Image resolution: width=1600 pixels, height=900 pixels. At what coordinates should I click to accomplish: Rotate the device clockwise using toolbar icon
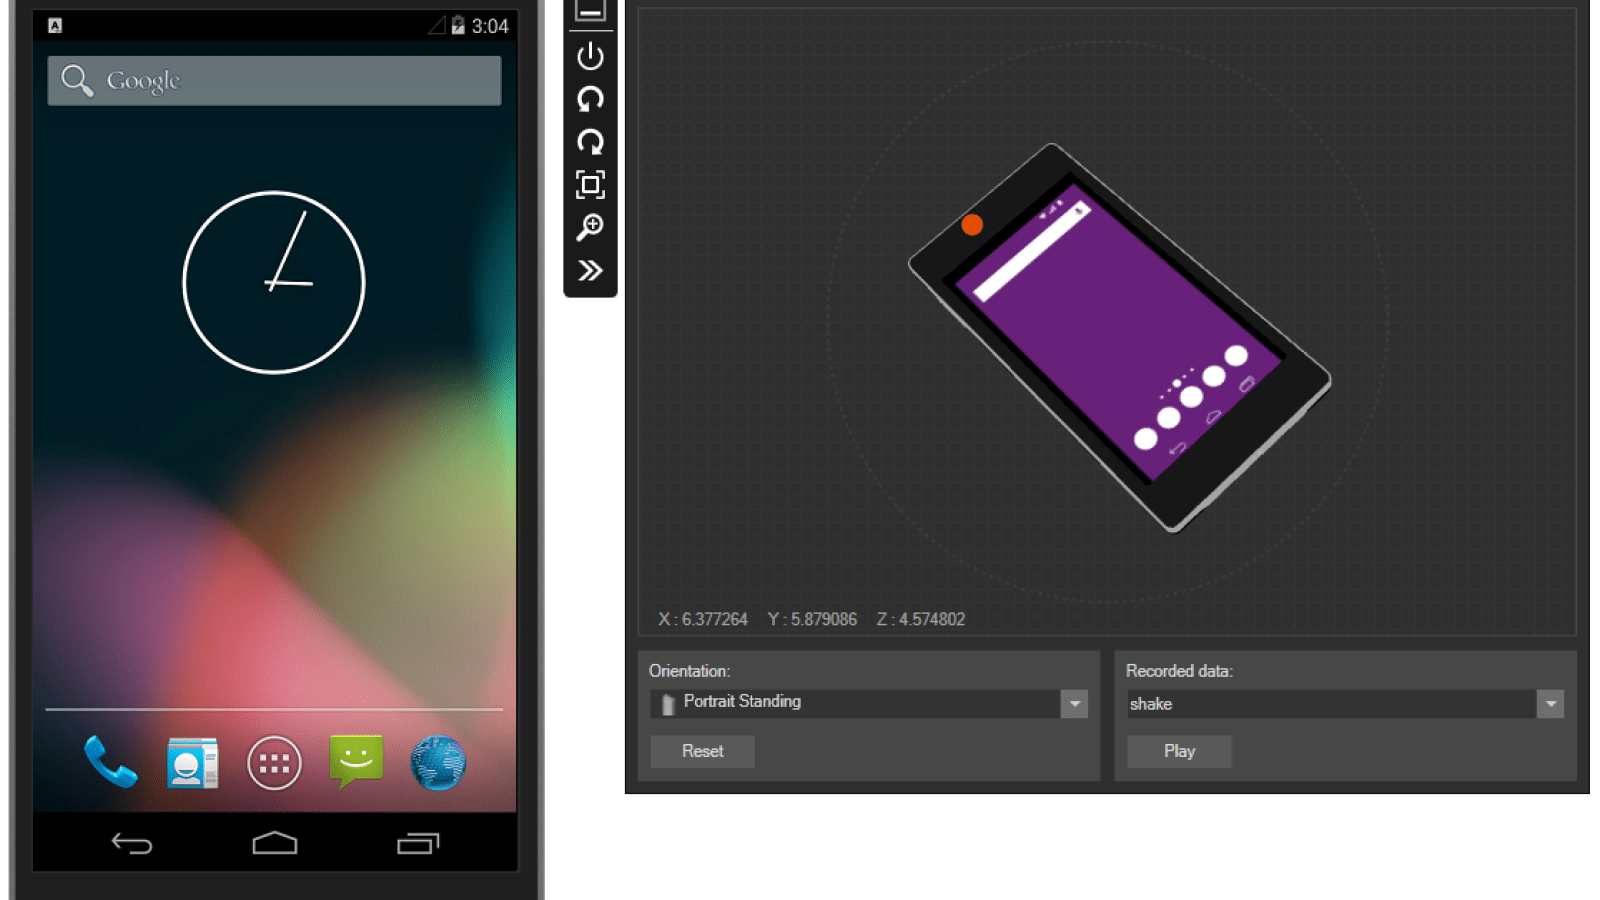(x=590, y=141)
